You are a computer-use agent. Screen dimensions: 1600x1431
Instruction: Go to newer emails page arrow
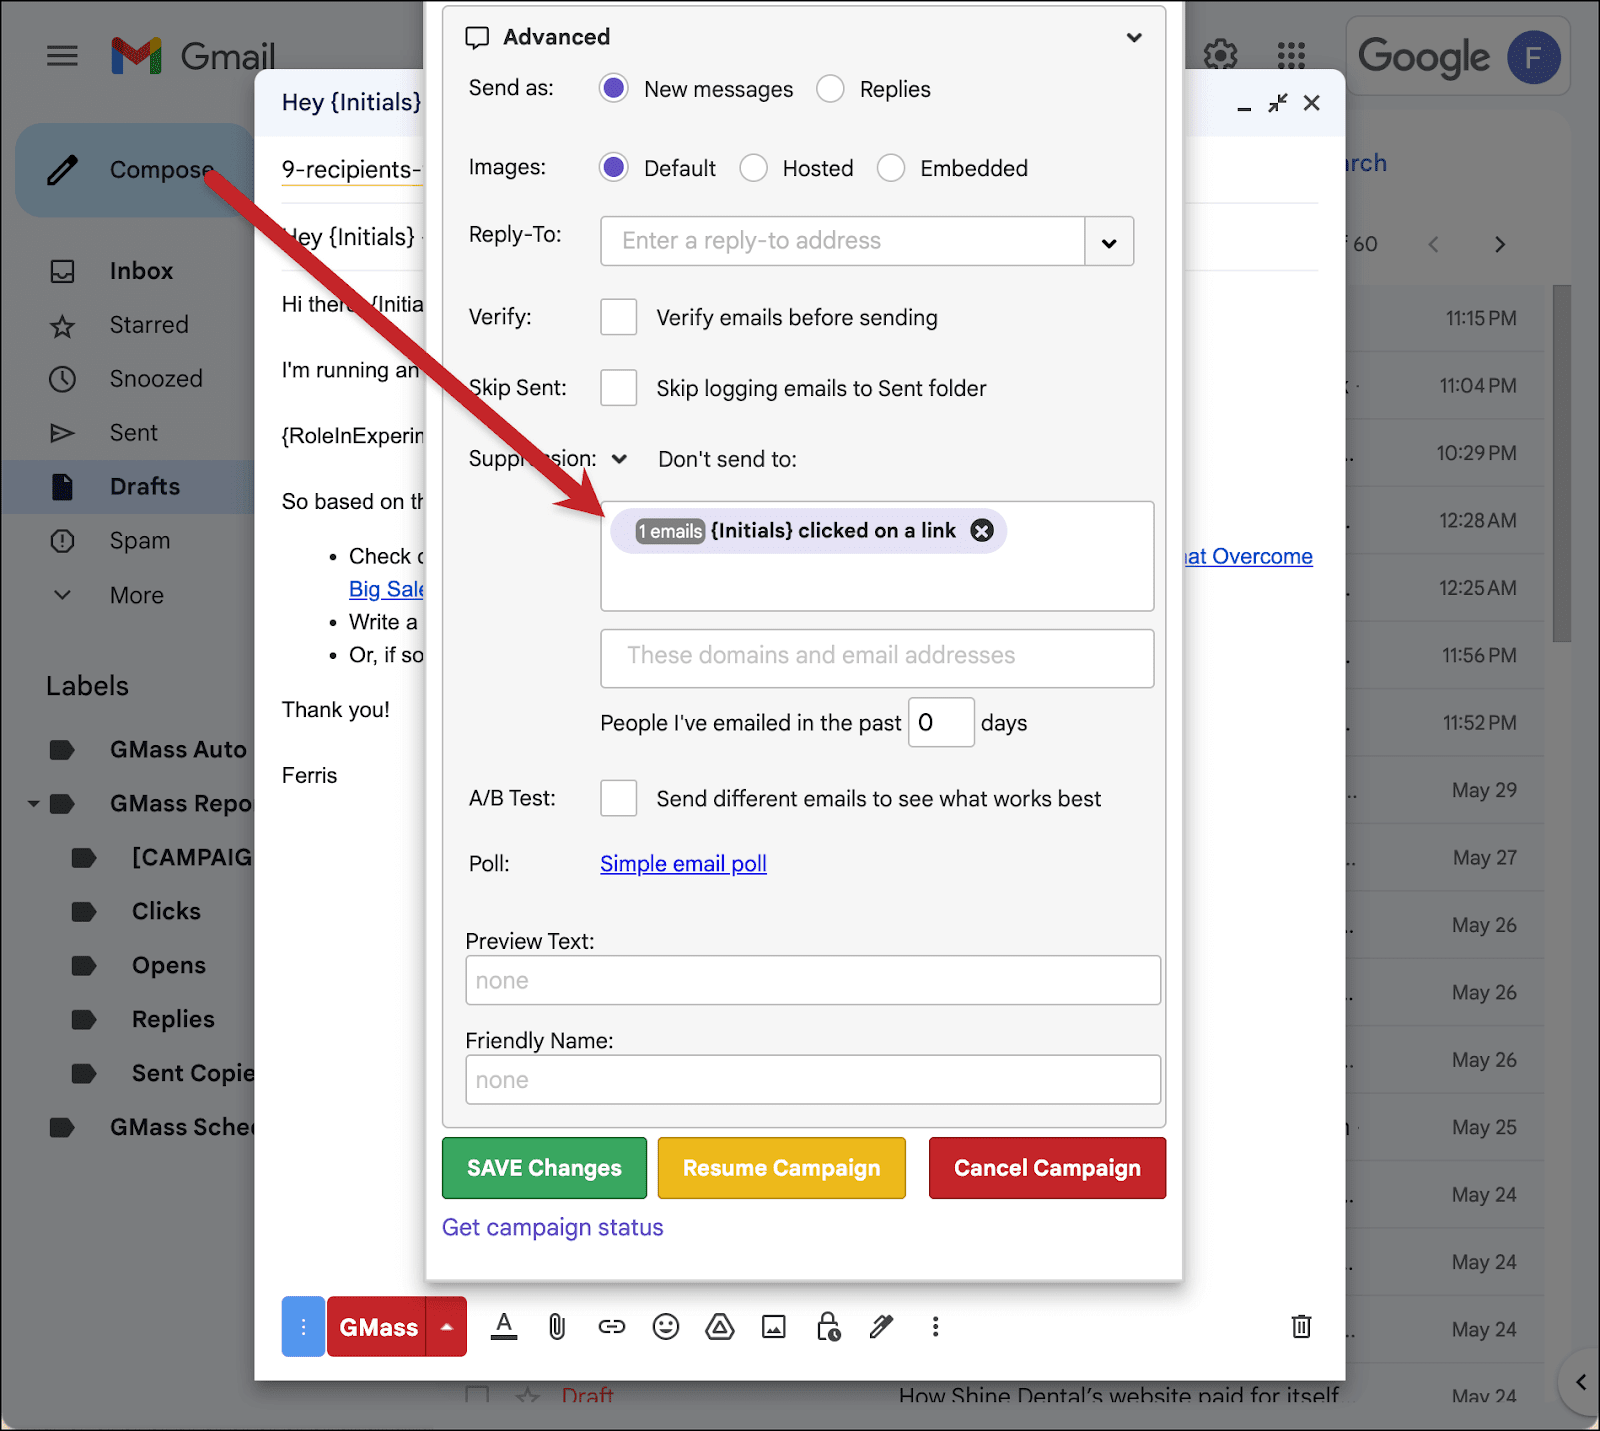coord(1434,244)
